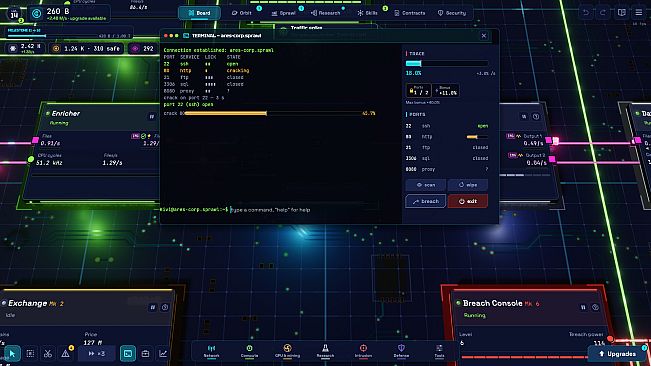The width and height of the screenshot is (651, 366).
Task: Pause the Breach Console node
Action: [x=583, y=307]
